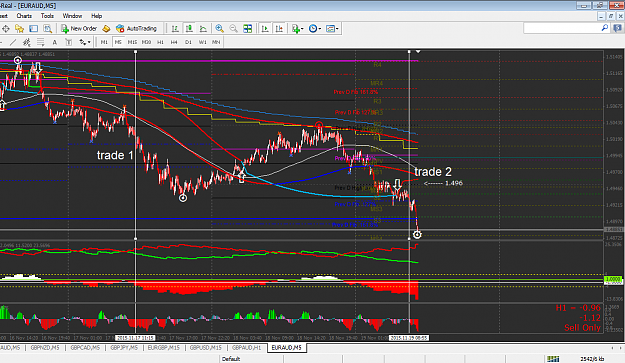Click the New Order button
The image size is (625, 363).
pyautogui.click(x=79, y=29)
